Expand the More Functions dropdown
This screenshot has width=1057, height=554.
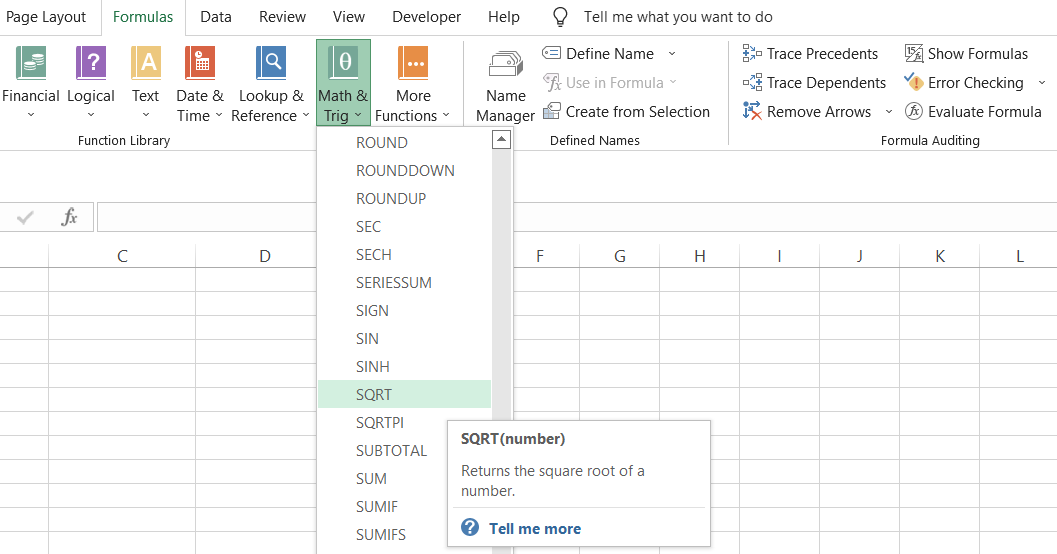pyautogui.click(x=413, y=84)
